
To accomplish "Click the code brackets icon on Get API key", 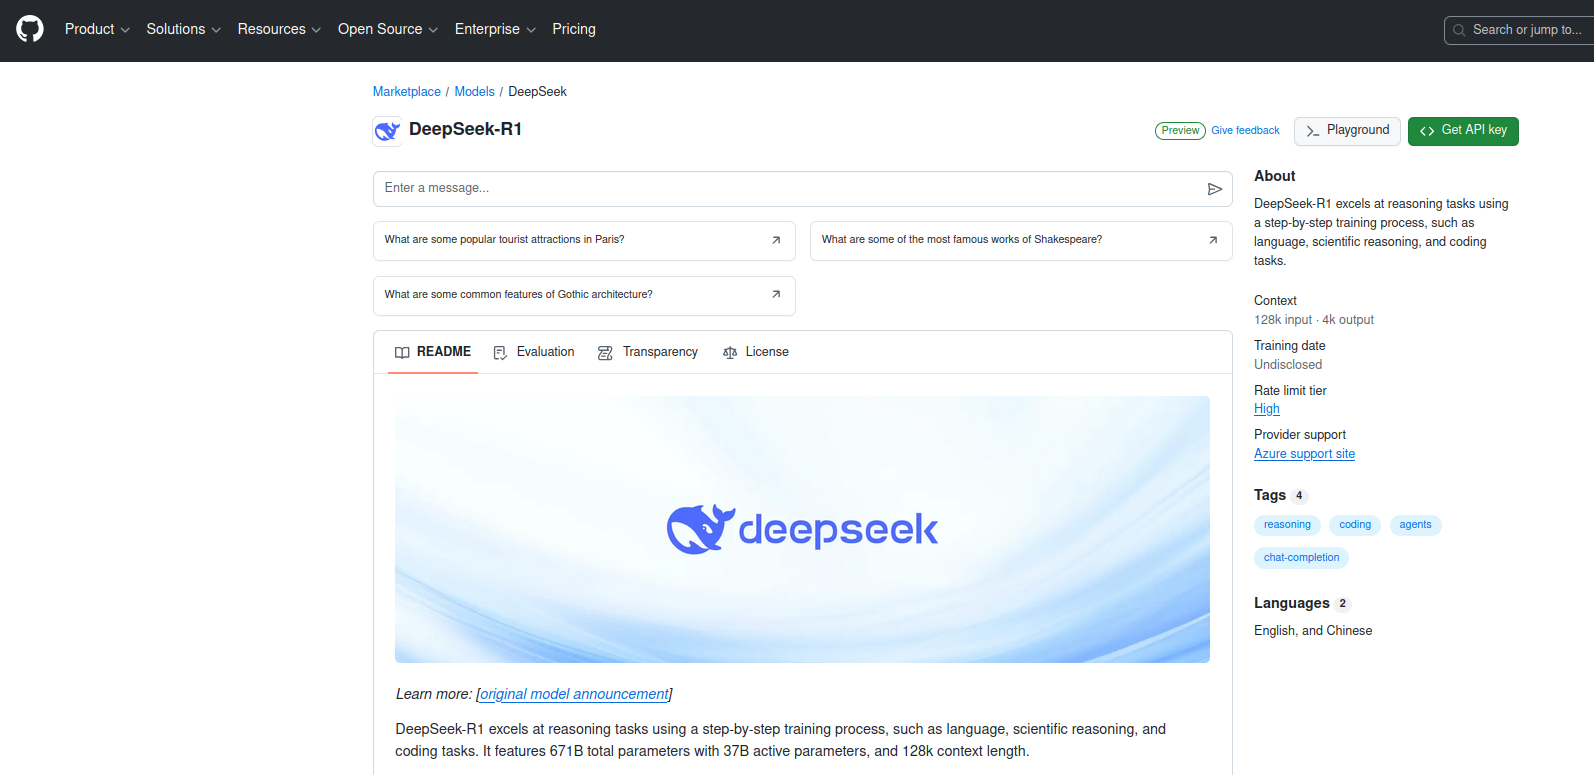I will [1427, 131].
